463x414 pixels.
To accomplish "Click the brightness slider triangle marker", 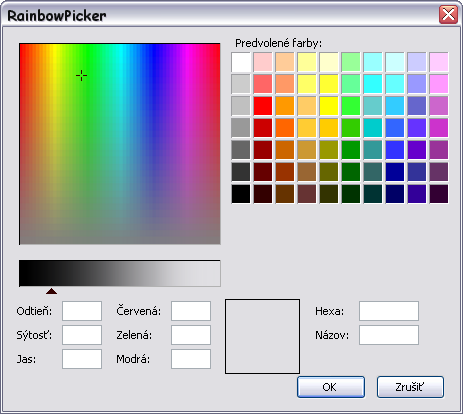I will [51, 291].
